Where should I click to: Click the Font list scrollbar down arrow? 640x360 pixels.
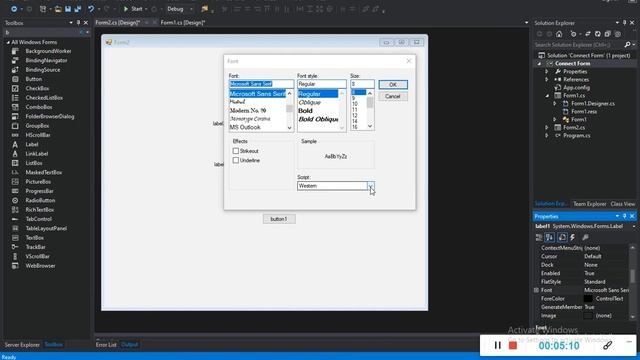pos(289,128)
